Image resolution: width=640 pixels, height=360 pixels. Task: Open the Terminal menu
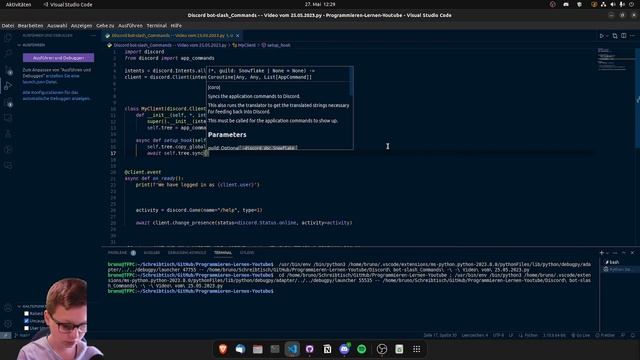coord(157,26)
